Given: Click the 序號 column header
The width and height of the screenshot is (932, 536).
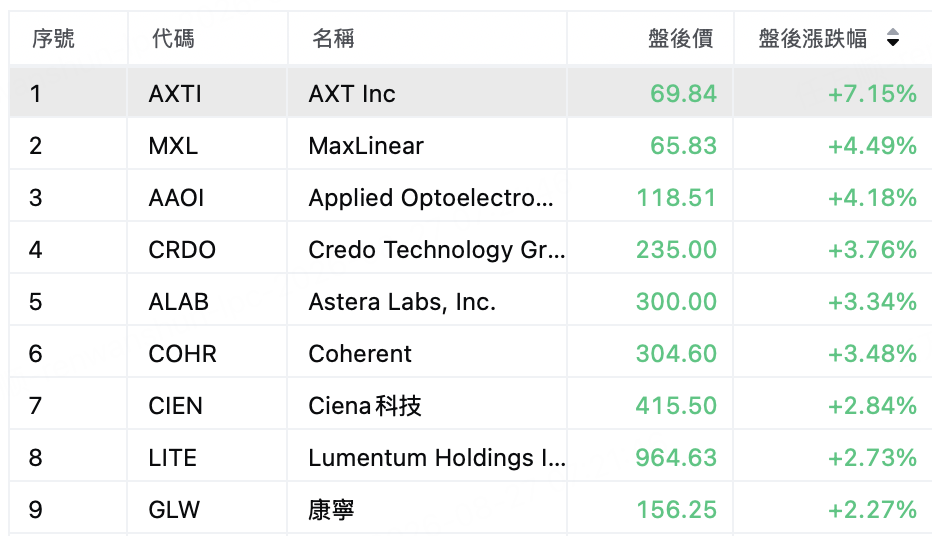Looking at the screenshot, I should click(53, 39).
